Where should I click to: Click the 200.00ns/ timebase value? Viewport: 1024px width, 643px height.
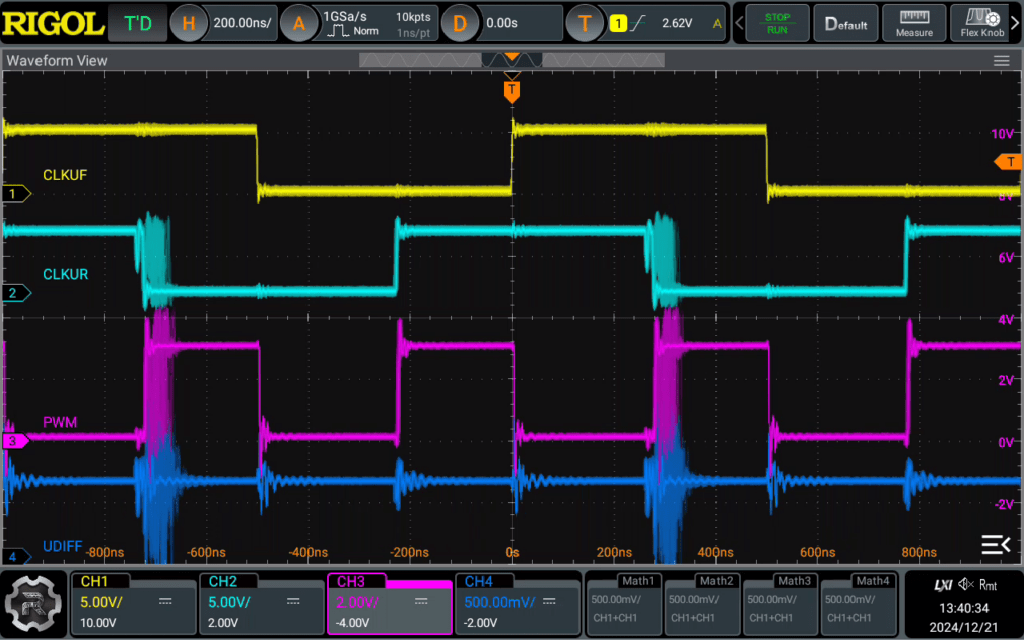click(242, 23)
